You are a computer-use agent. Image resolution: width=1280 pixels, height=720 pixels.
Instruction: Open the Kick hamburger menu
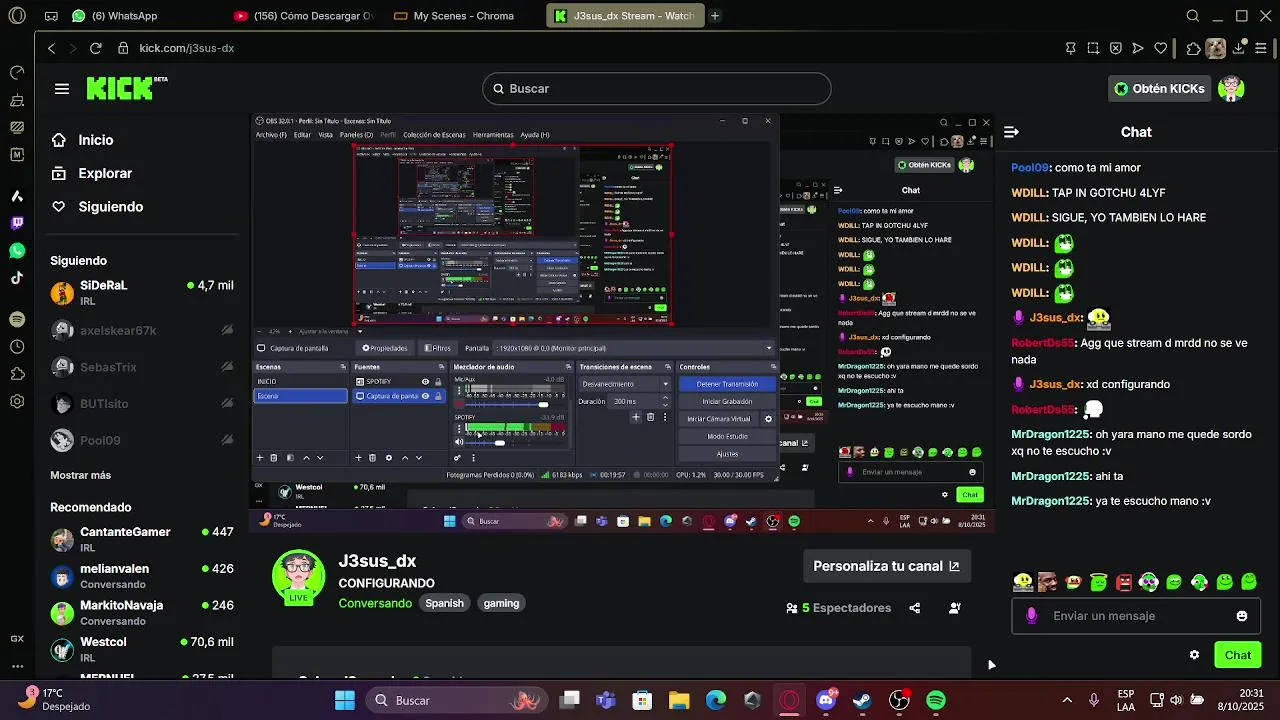(62, 89)
